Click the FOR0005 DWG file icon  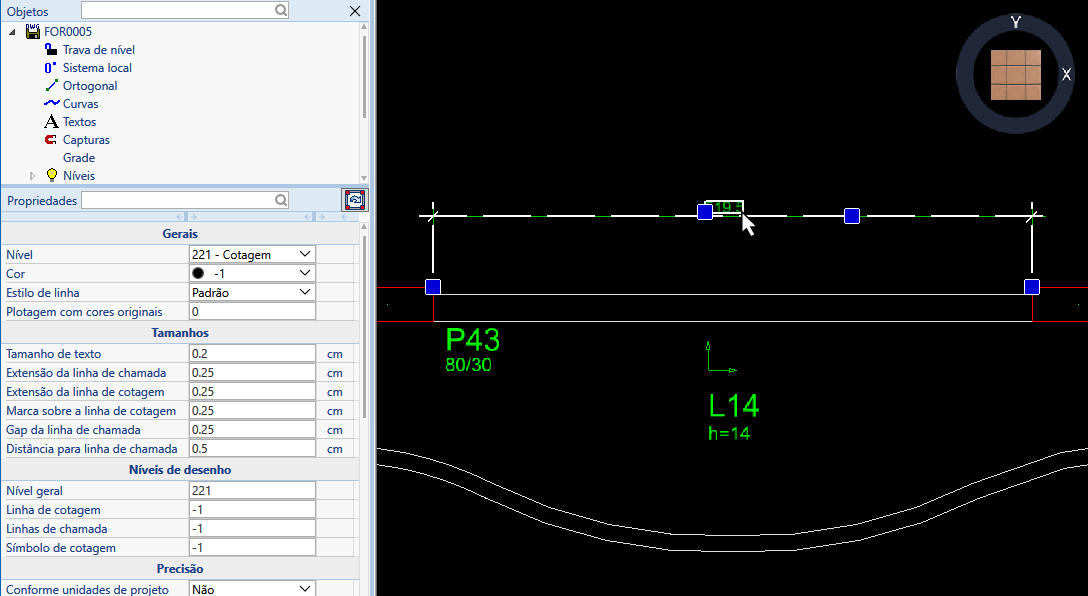click(33, 32)
